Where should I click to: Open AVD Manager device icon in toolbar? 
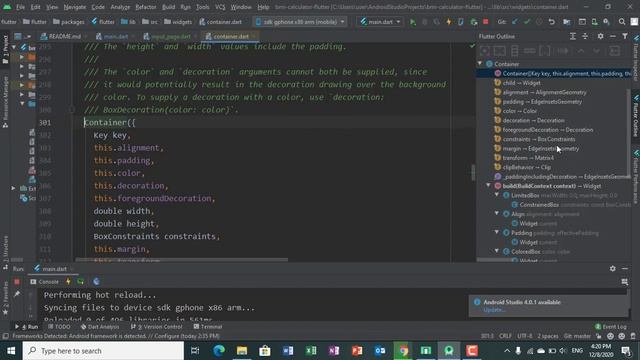pos(594,22)
